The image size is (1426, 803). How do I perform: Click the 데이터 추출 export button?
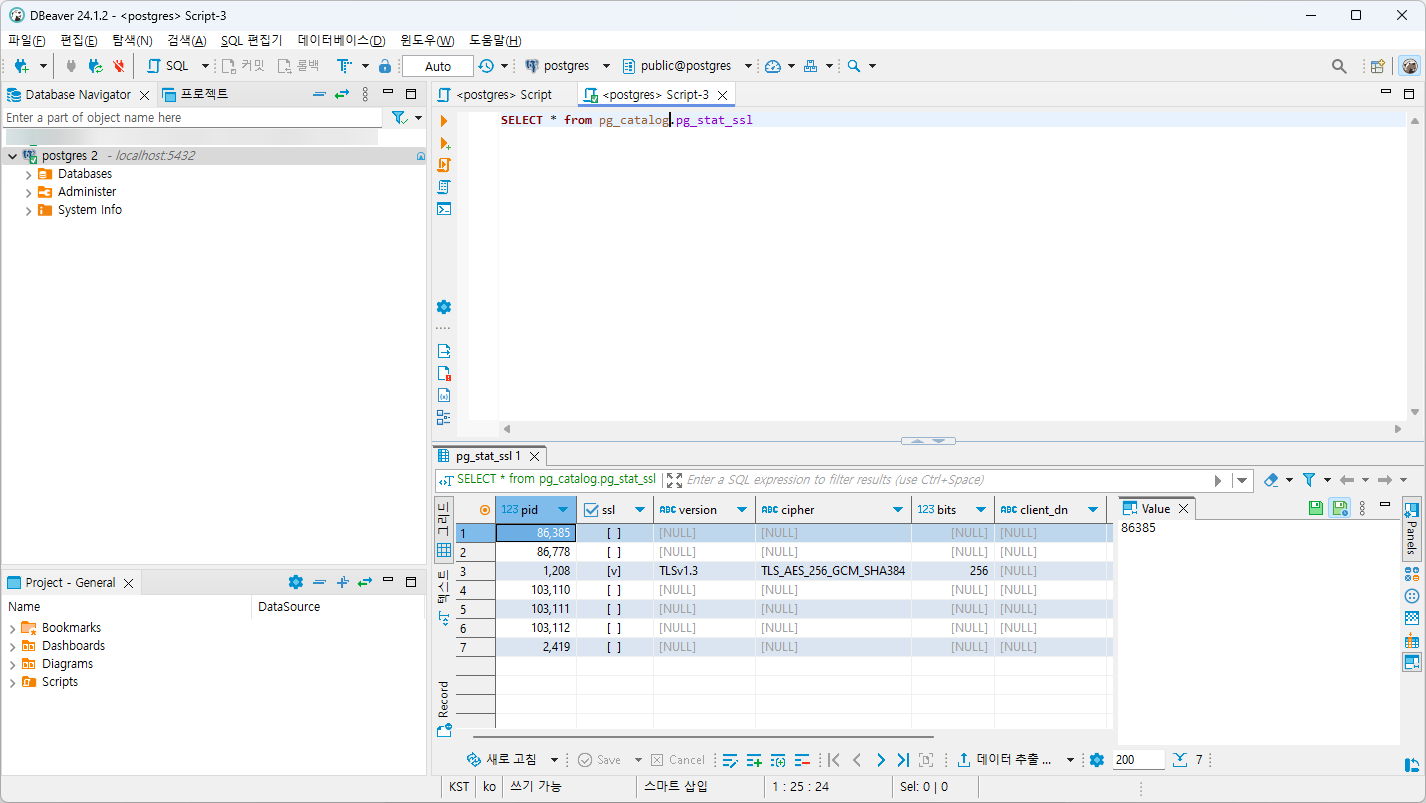(x=1006, y=760)
